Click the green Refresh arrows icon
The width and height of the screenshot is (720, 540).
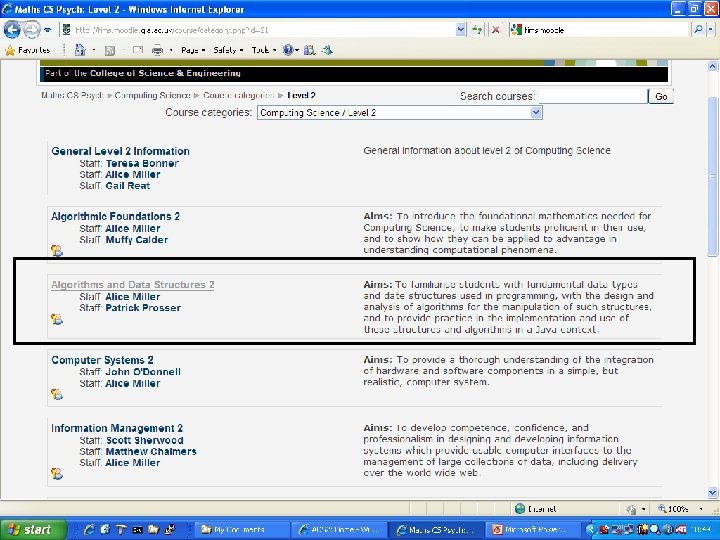477,30
